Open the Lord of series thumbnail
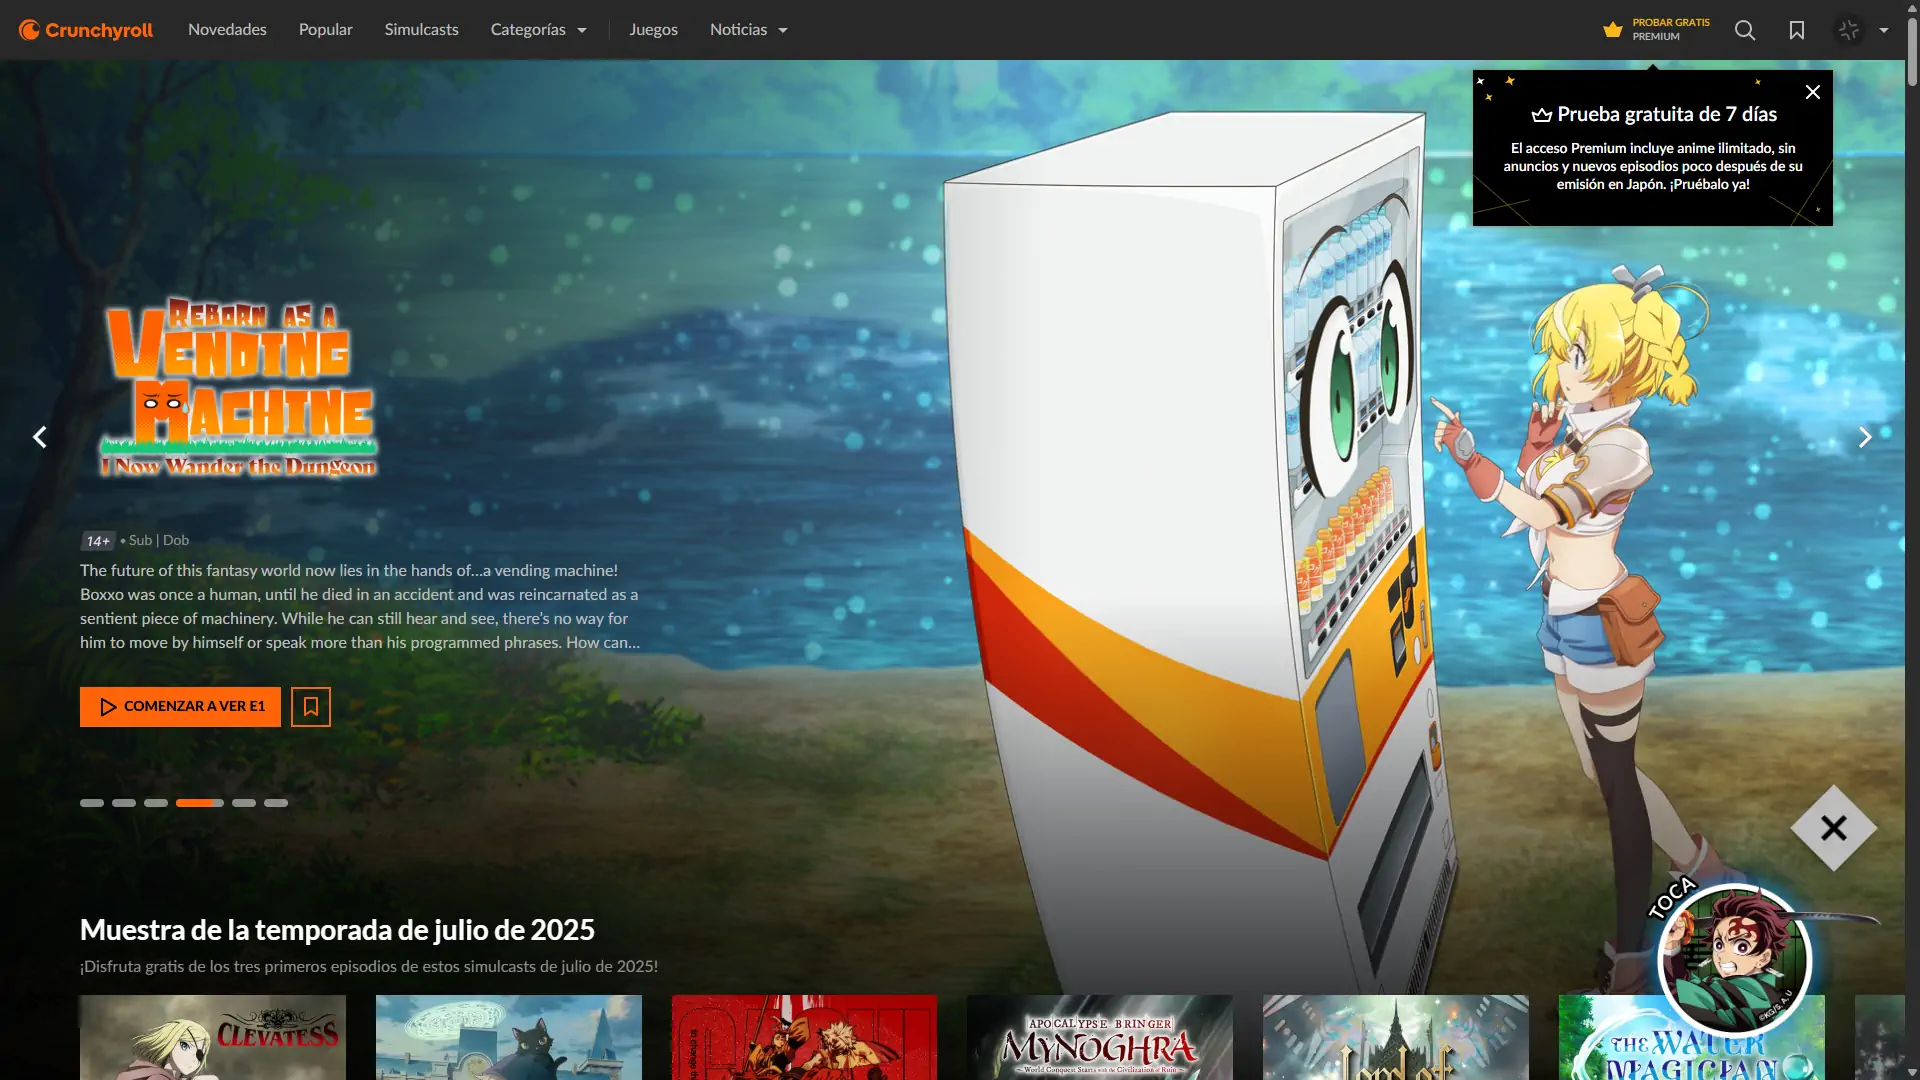The image size is (1920, 1080). (1396, 1037)
